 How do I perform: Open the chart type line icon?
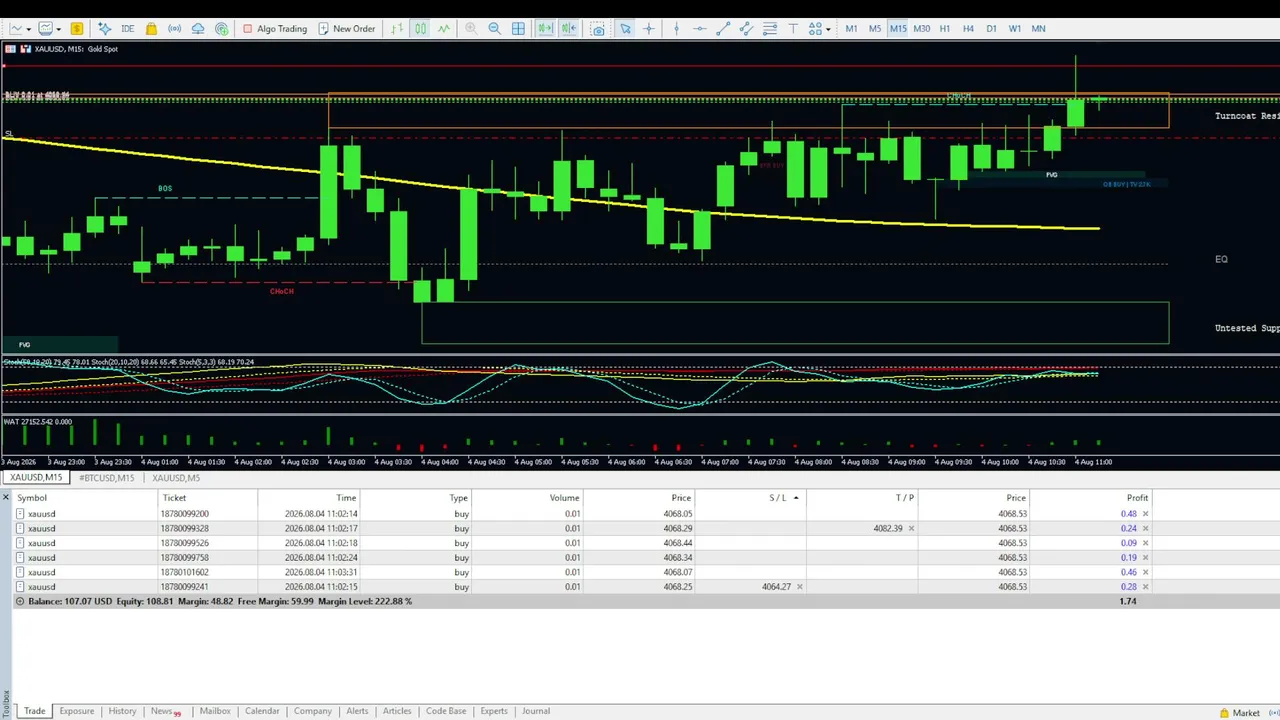click(16, 28)
